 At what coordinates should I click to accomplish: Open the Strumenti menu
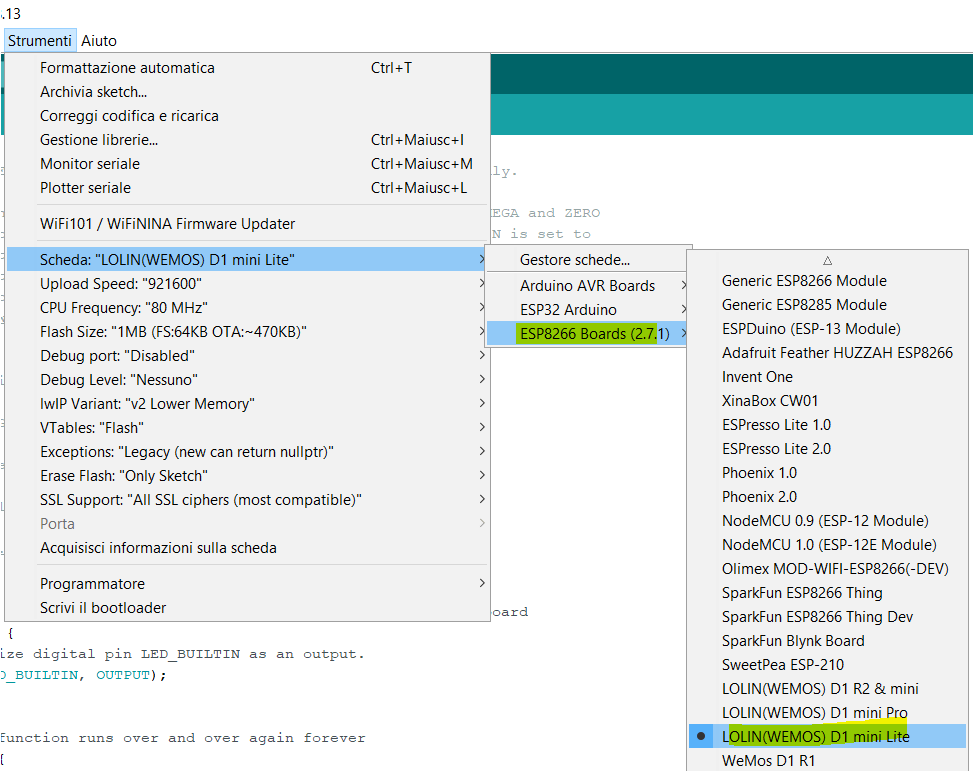point(40,40)
